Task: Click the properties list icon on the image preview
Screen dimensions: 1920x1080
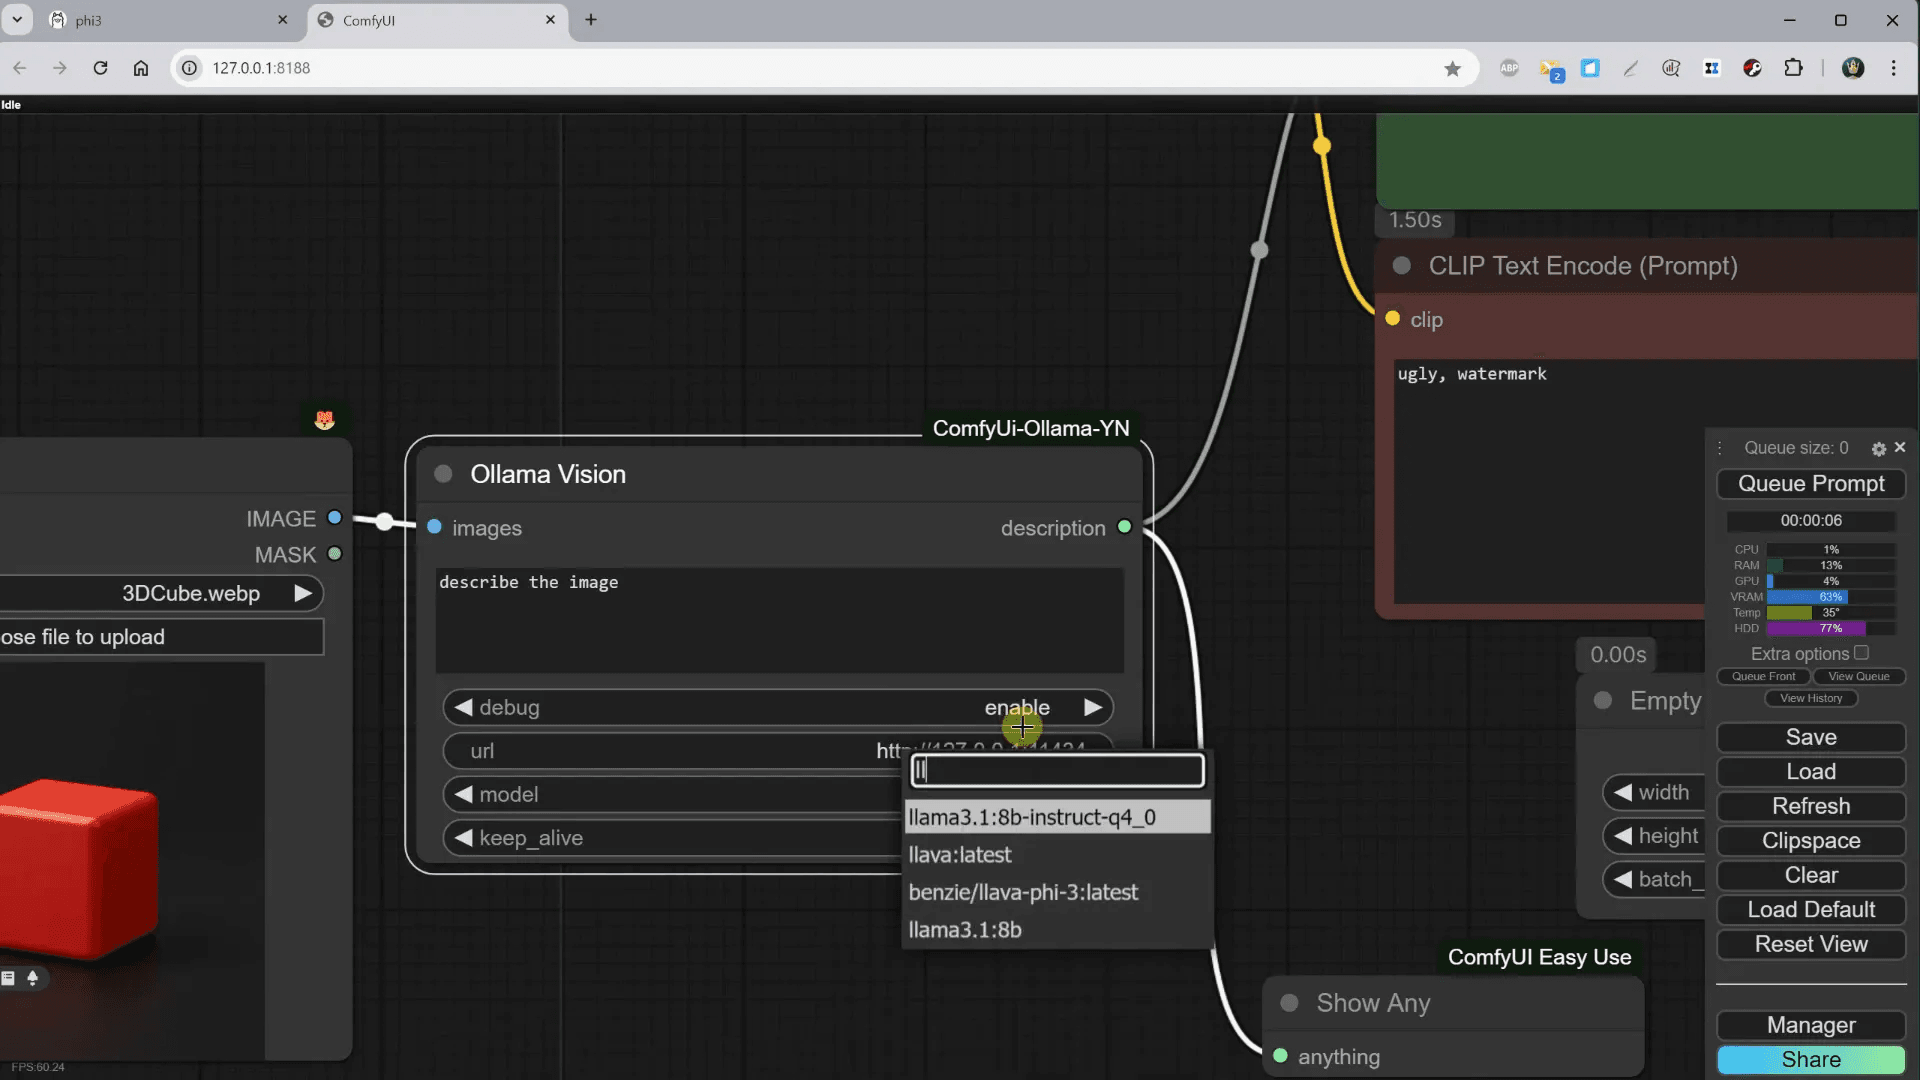Action: [8, 979]
